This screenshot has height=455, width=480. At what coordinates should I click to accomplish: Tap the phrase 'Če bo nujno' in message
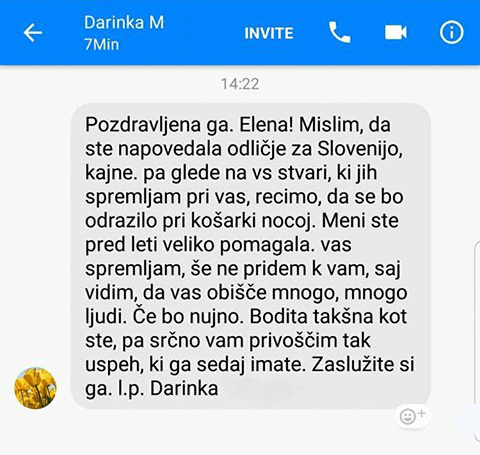188,316
